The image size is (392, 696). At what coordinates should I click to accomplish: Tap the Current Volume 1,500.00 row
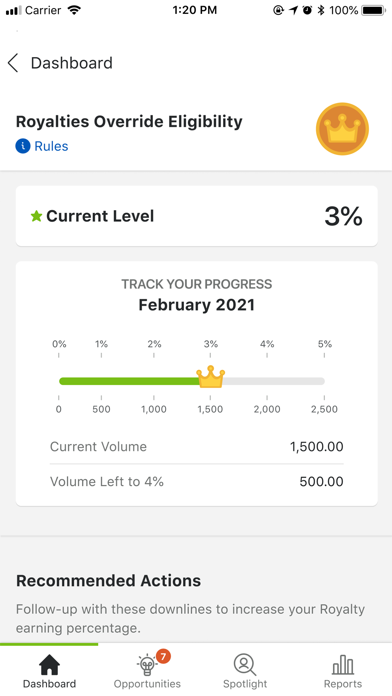(197, 447)
